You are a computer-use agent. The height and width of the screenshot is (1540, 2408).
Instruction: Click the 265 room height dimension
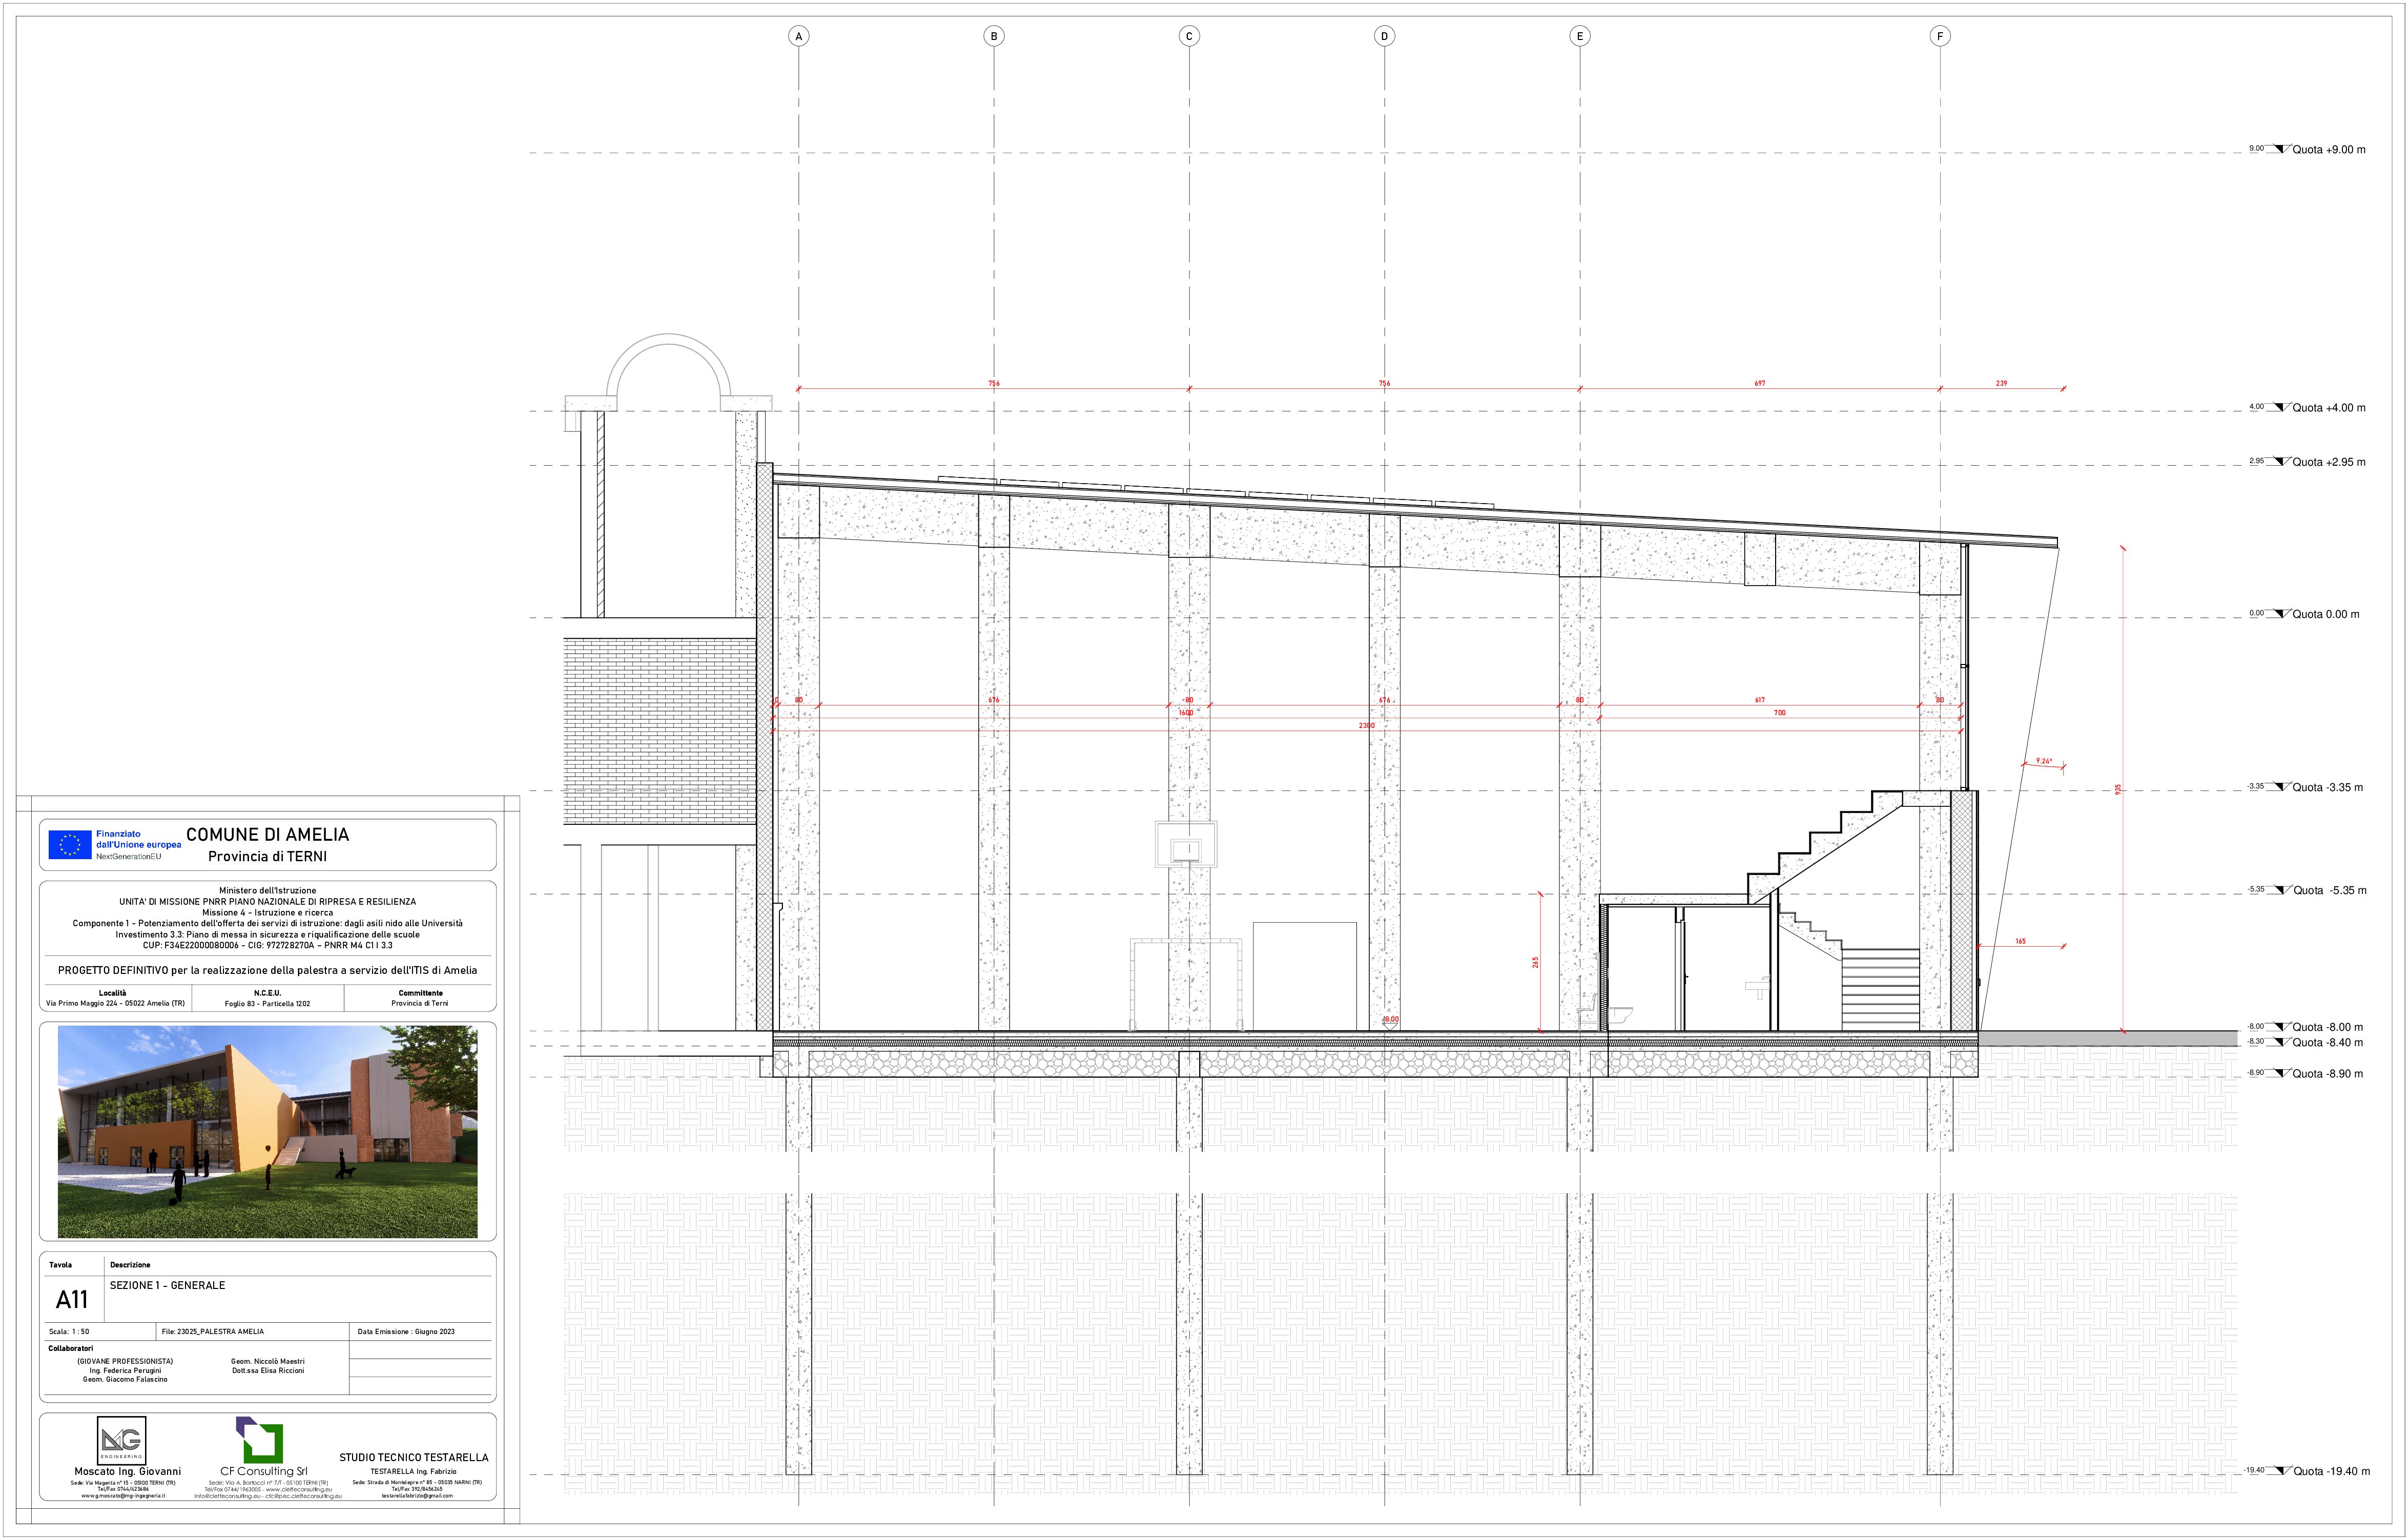pyautogui.click(x=1535, y=962)
